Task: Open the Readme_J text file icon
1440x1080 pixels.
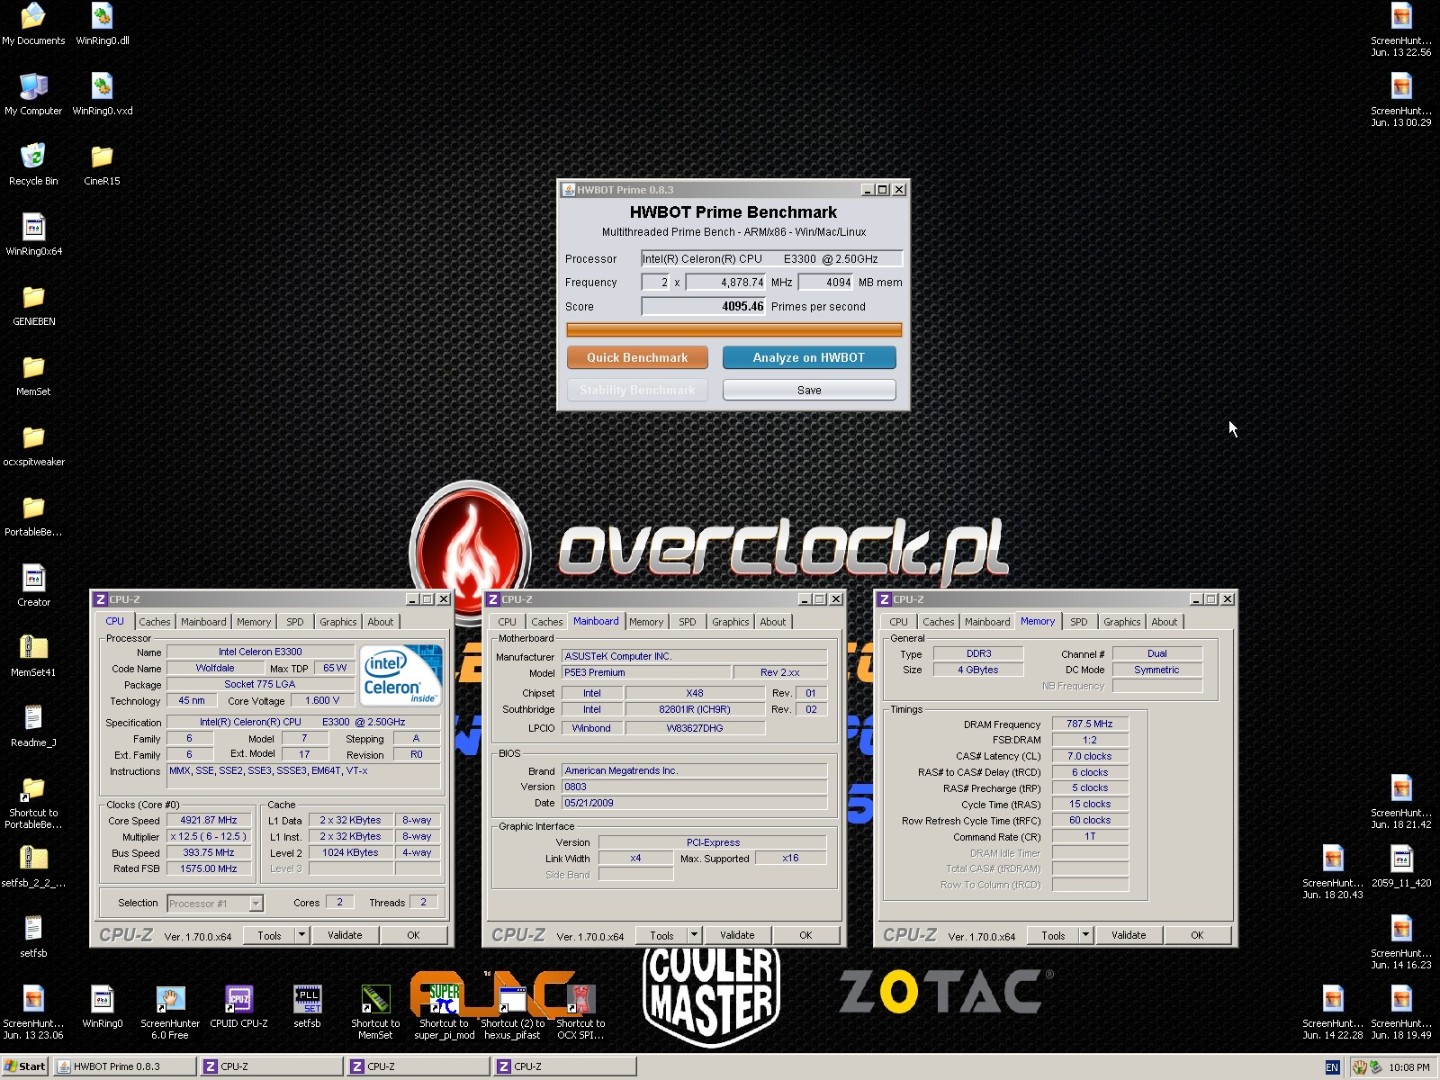Action: point(33,725)
